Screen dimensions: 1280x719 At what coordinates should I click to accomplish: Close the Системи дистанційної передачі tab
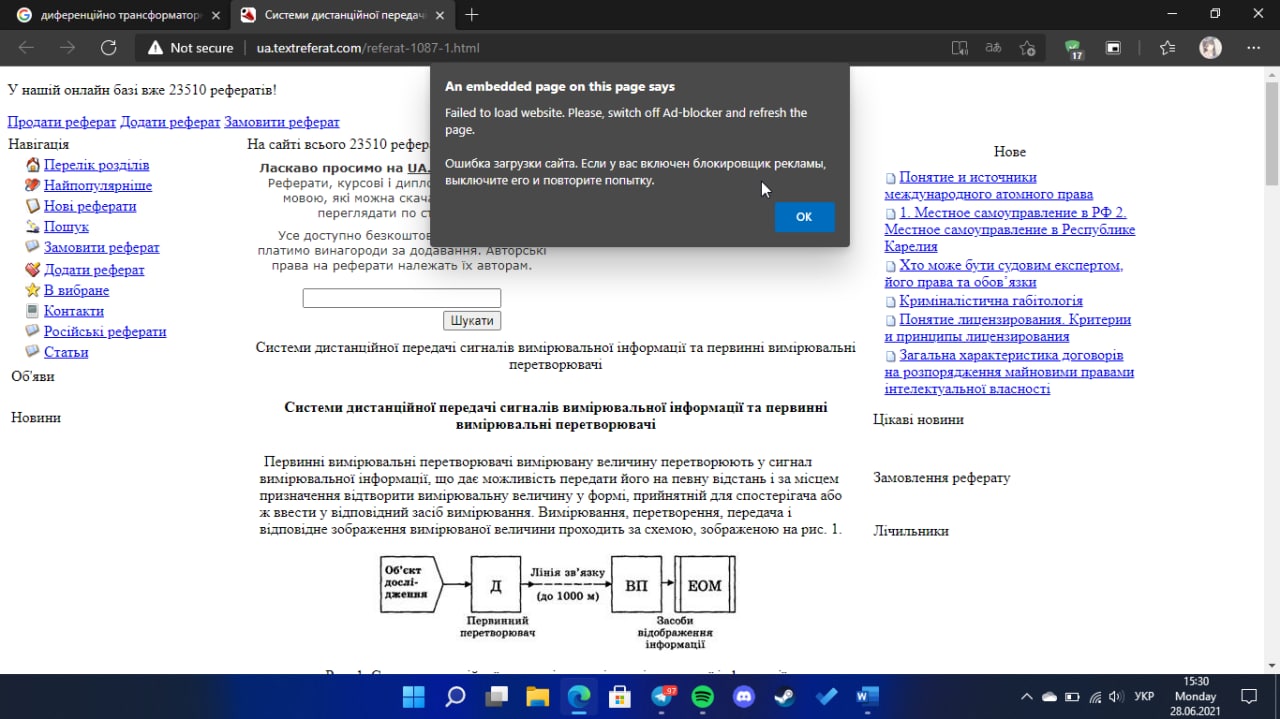[x=438, y=15]
